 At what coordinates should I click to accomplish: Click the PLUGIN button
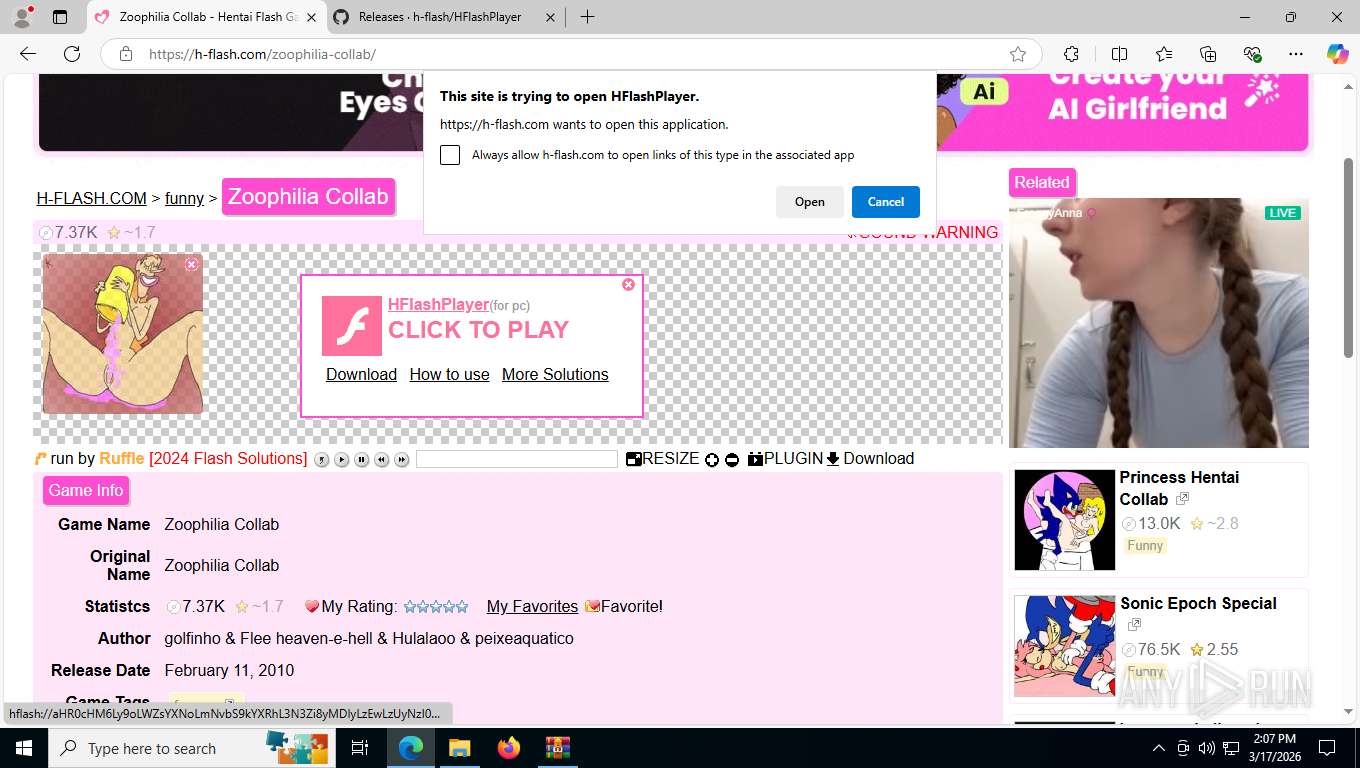pyautogui.click(x=785, y=458)
